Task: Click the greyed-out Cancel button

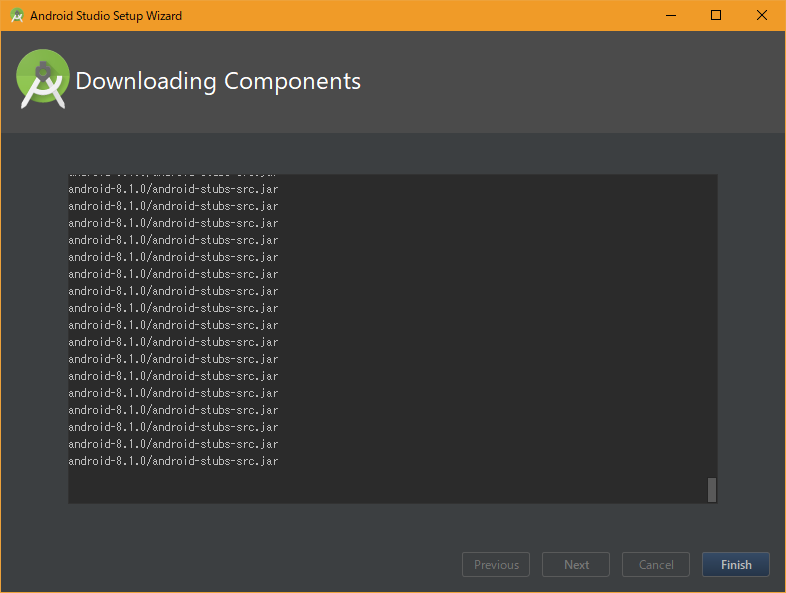Action: point(656,565)
